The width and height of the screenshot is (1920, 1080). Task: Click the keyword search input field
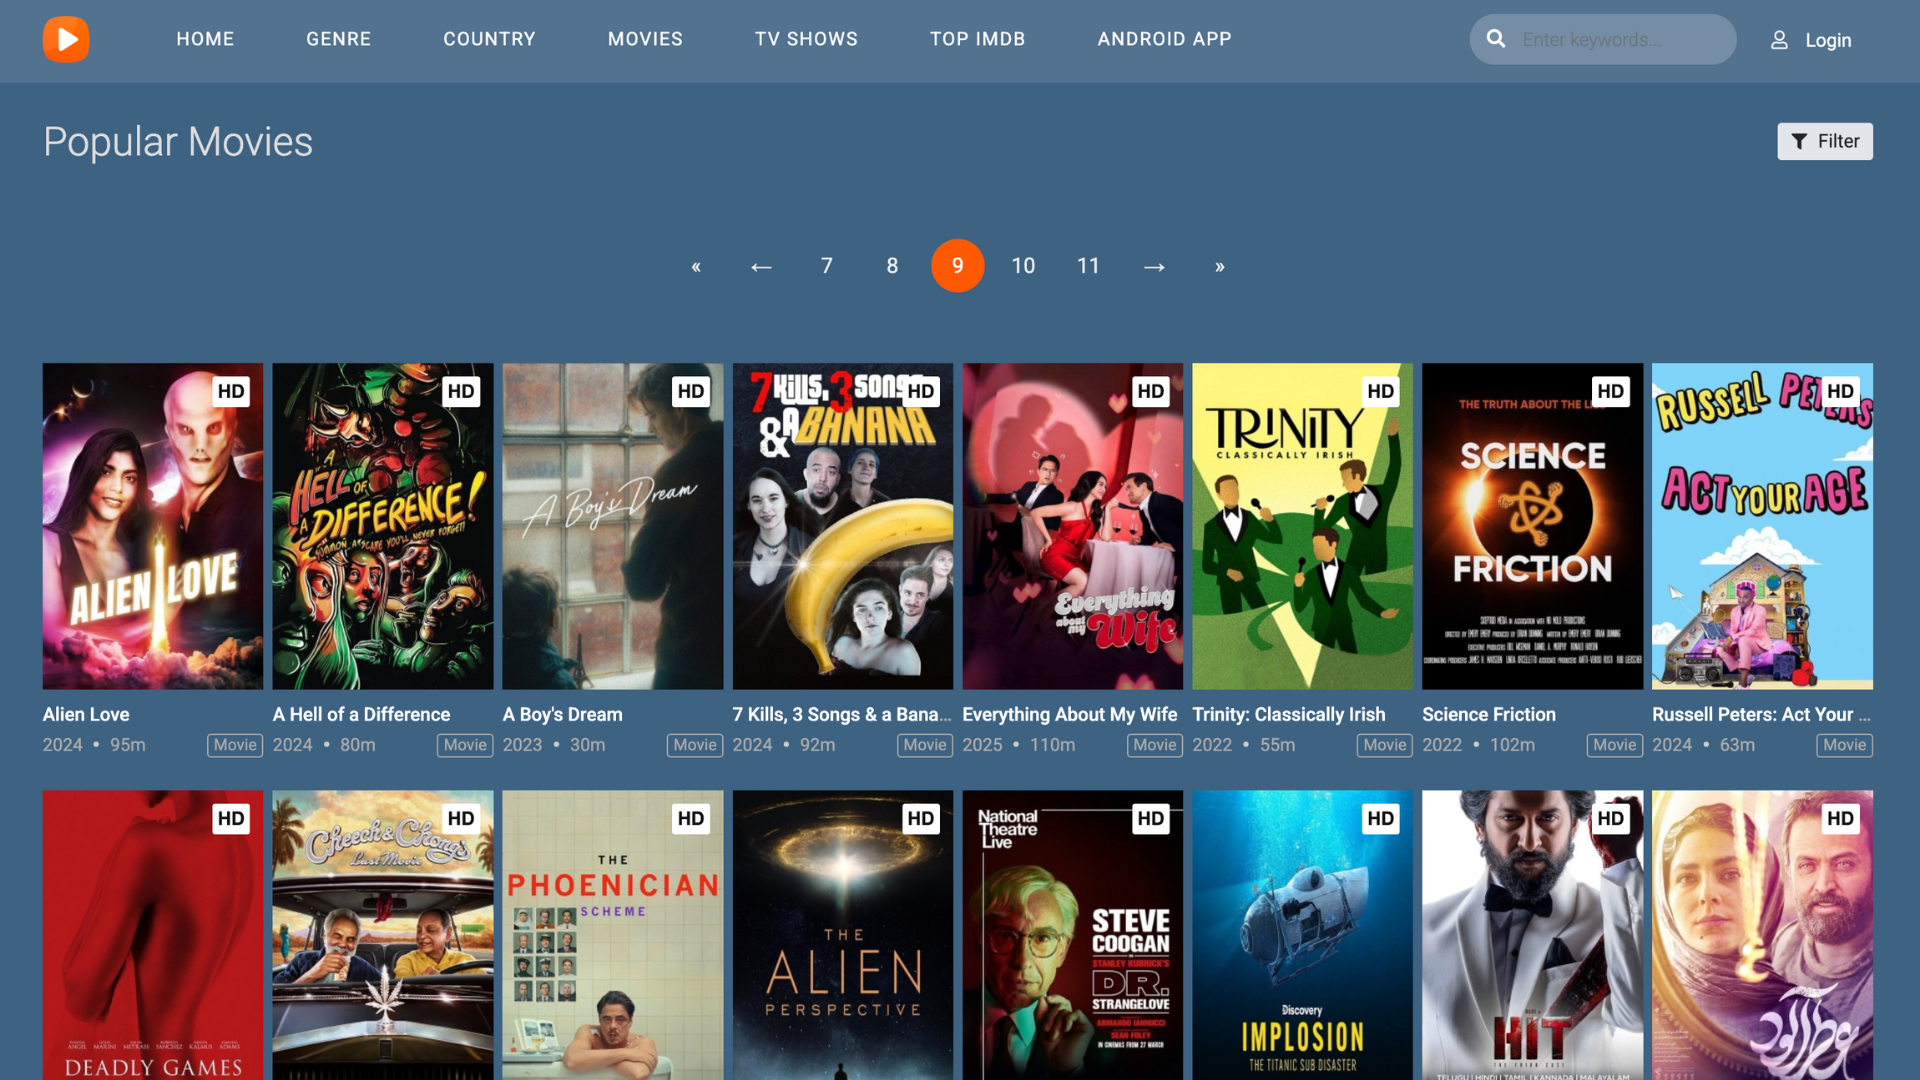point(1620,39)
